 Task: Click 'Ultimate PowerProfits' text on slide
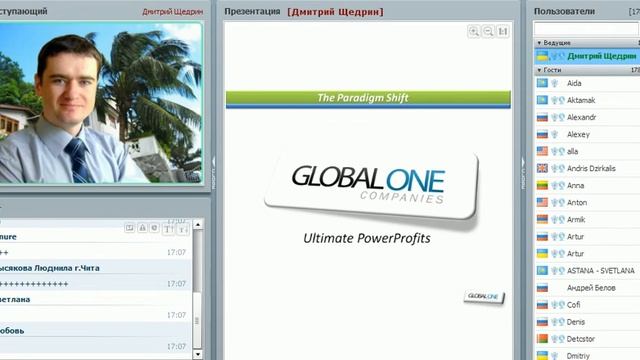pos(367,238)
